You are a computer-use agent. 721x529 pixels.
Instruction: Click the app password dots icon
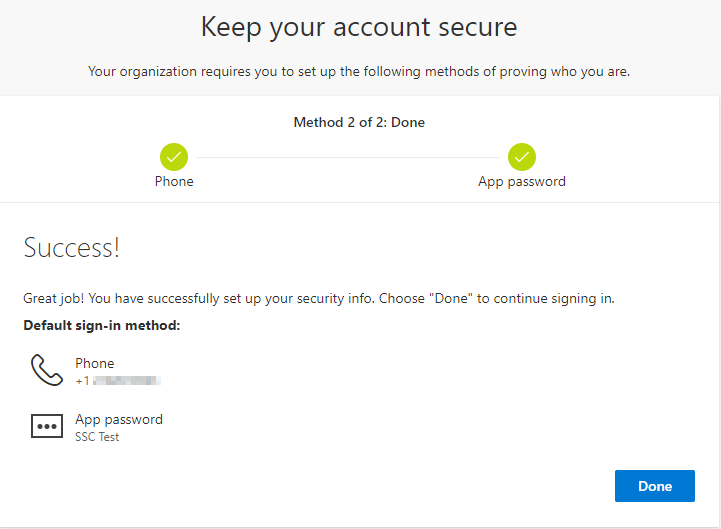(x=46, y=427)
